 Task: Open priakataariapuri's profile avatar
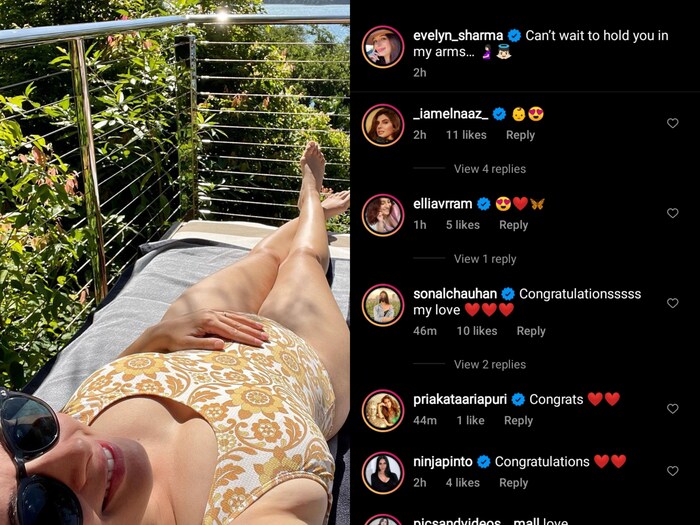(x=383, y=411)
